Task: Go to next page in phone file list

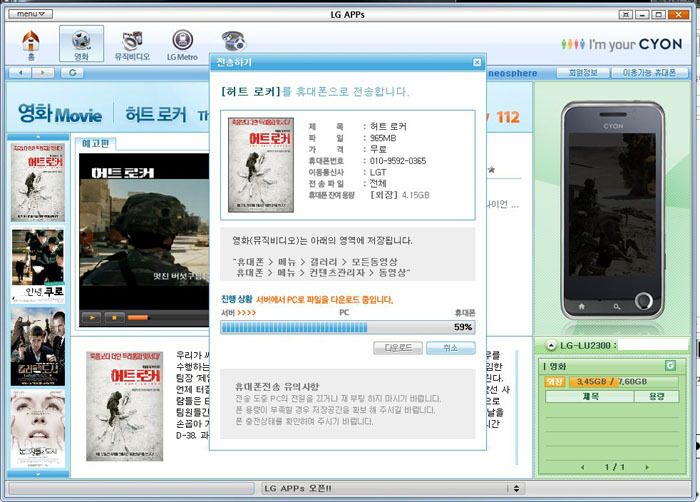Action: pyautogui.click(x=647, y=467)
